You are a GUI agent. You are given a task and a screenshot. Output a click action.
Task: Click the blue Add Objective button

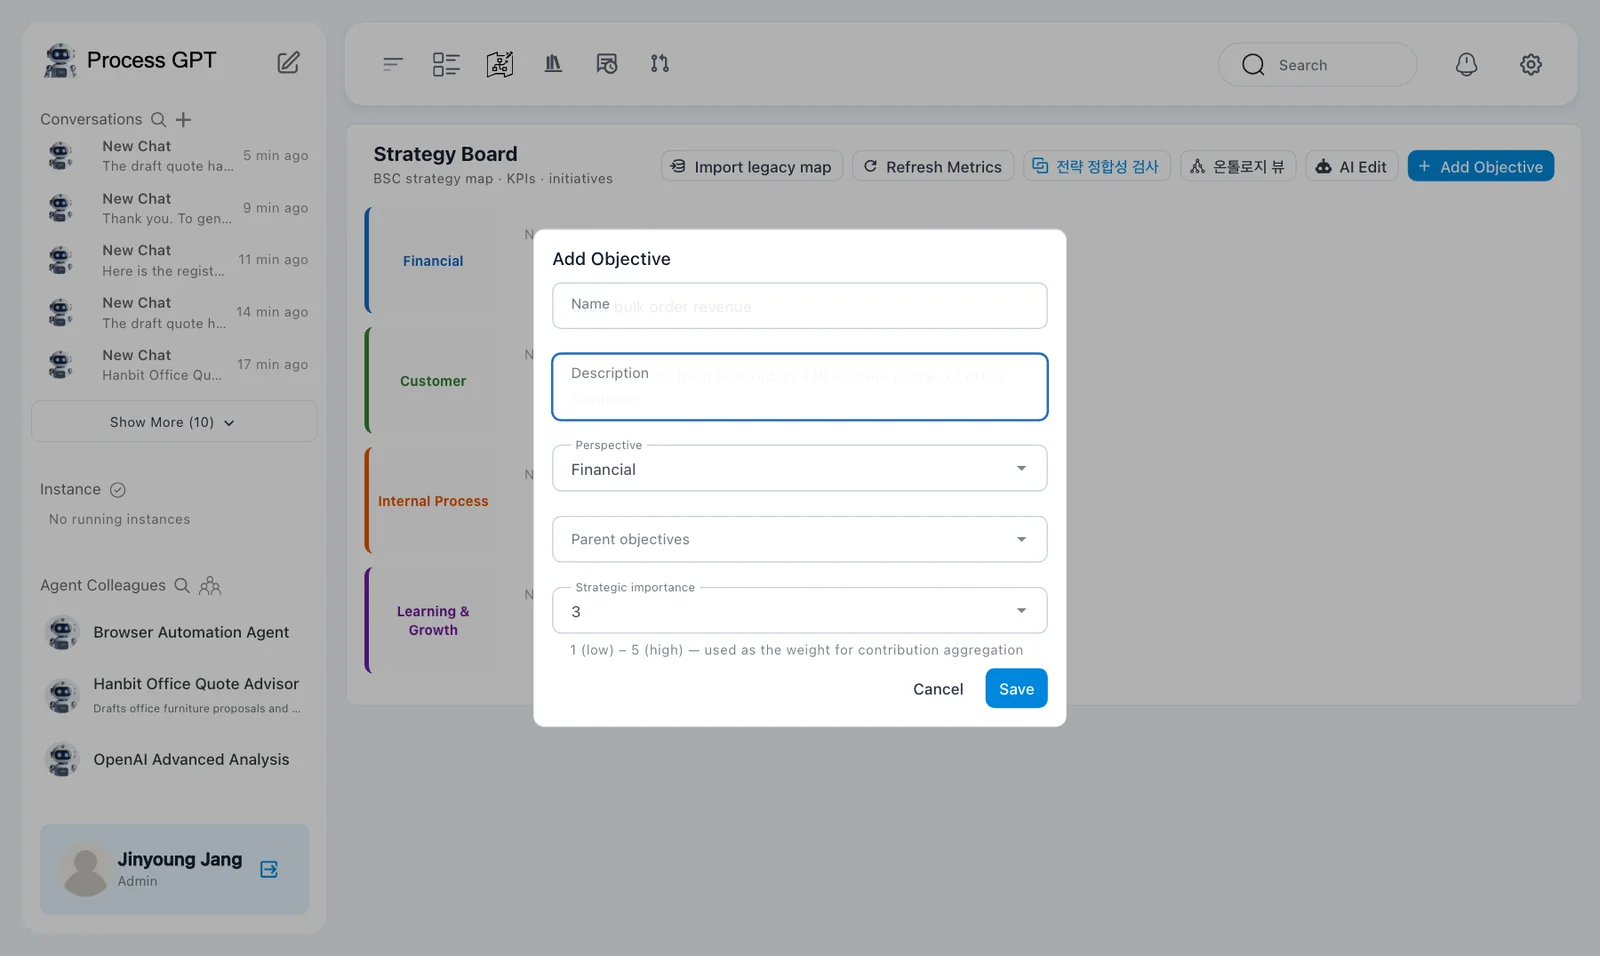pos(1481,167)
